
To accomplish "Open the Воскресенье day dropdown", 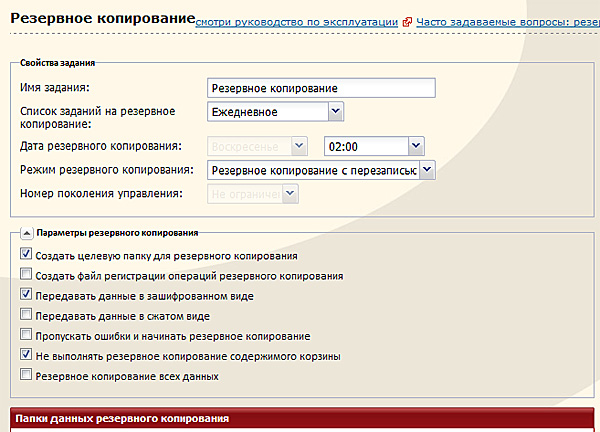I will [x=256, y=146].
